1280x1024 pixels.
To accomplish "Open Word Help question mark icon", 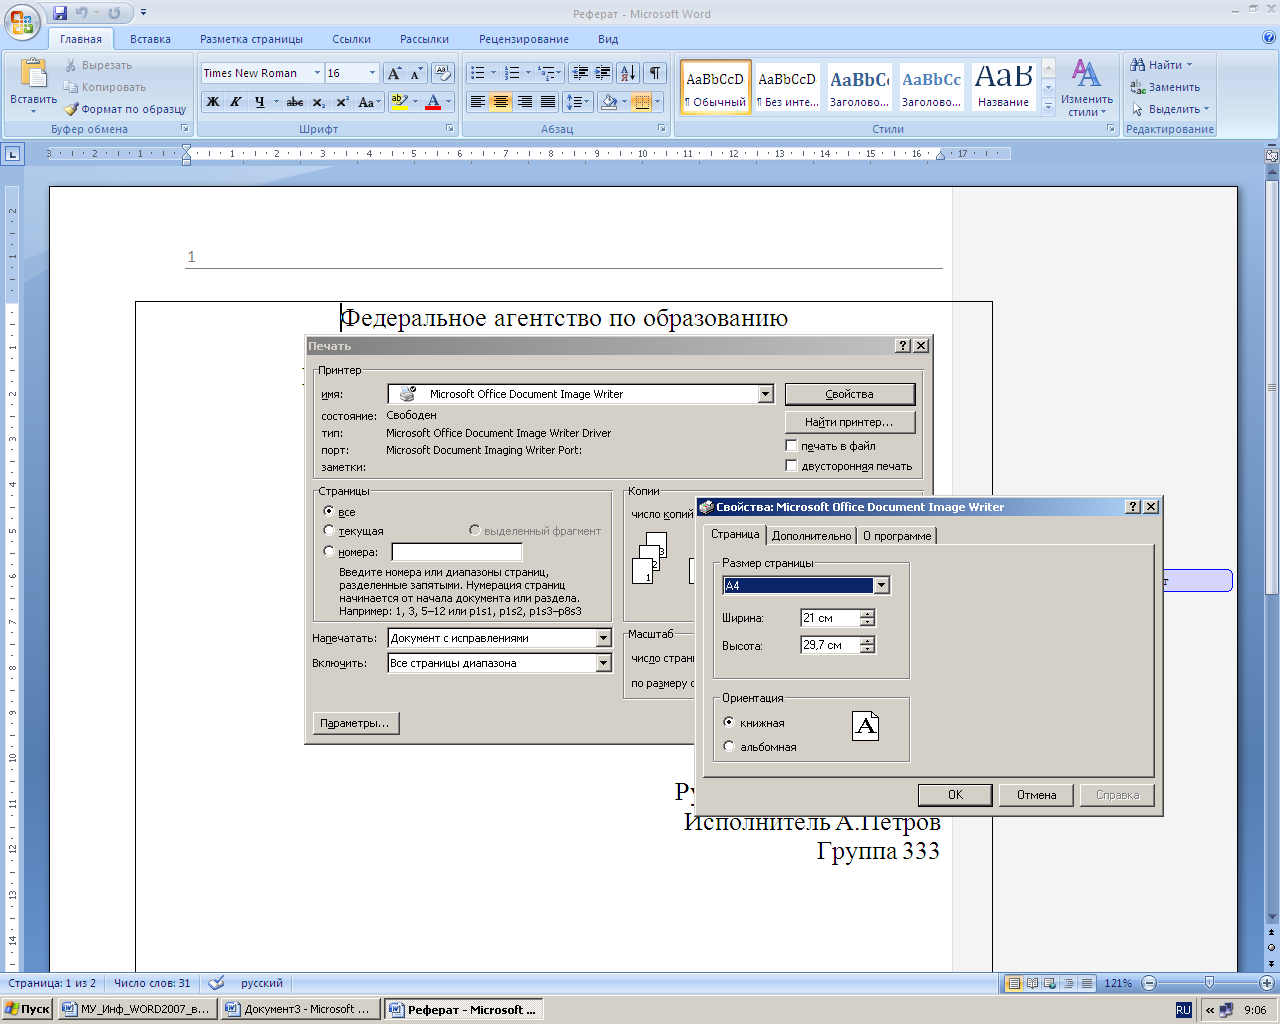I will click(x=1269, y=38).
